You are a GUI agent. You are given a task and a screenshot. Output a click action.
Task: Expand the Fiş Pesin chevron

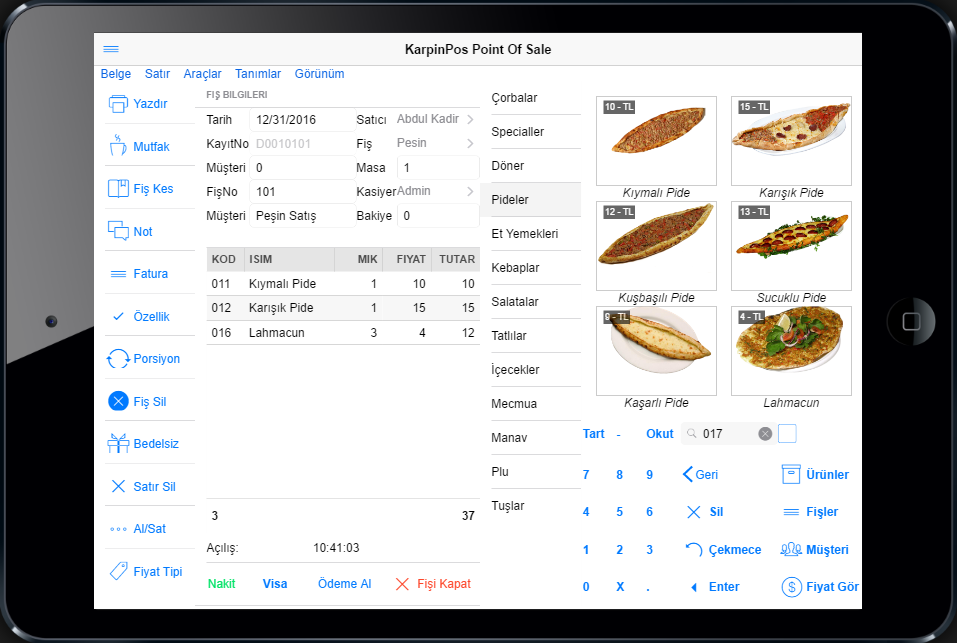tap(470, 143)
